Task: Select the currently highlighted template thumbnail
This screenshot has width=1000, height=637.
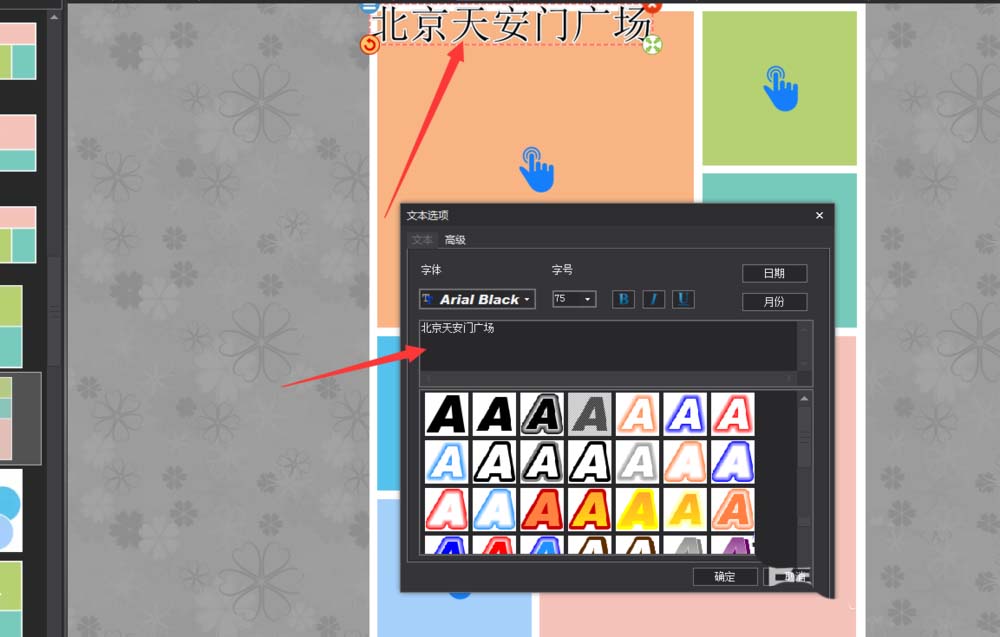Action: click(x=20, y=418)
